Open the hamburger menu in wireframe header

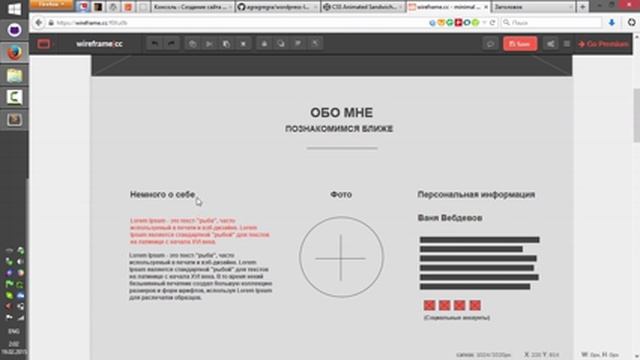(x=567, y=44)
